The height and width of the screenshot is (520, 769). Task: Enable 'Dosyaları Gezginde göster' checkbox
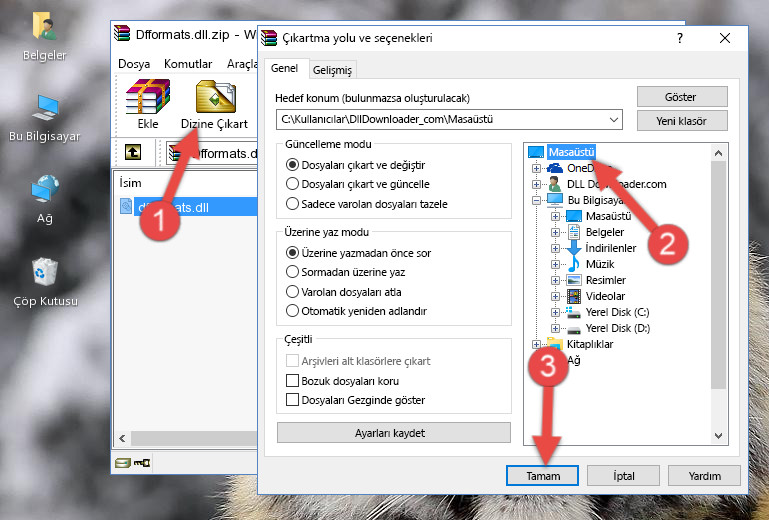292,399
